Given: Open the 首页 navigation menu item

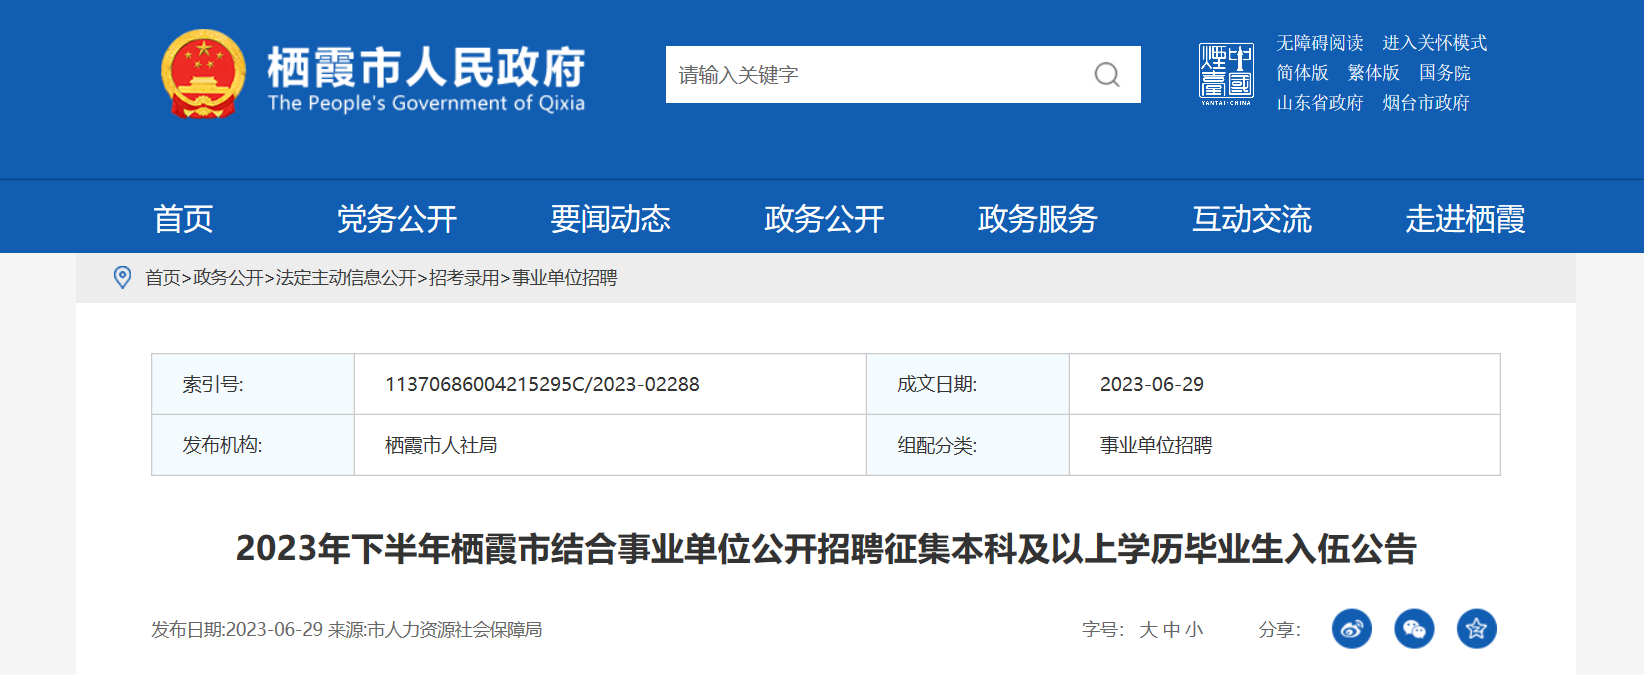Looking at the screenshot, I should (183, 219).
